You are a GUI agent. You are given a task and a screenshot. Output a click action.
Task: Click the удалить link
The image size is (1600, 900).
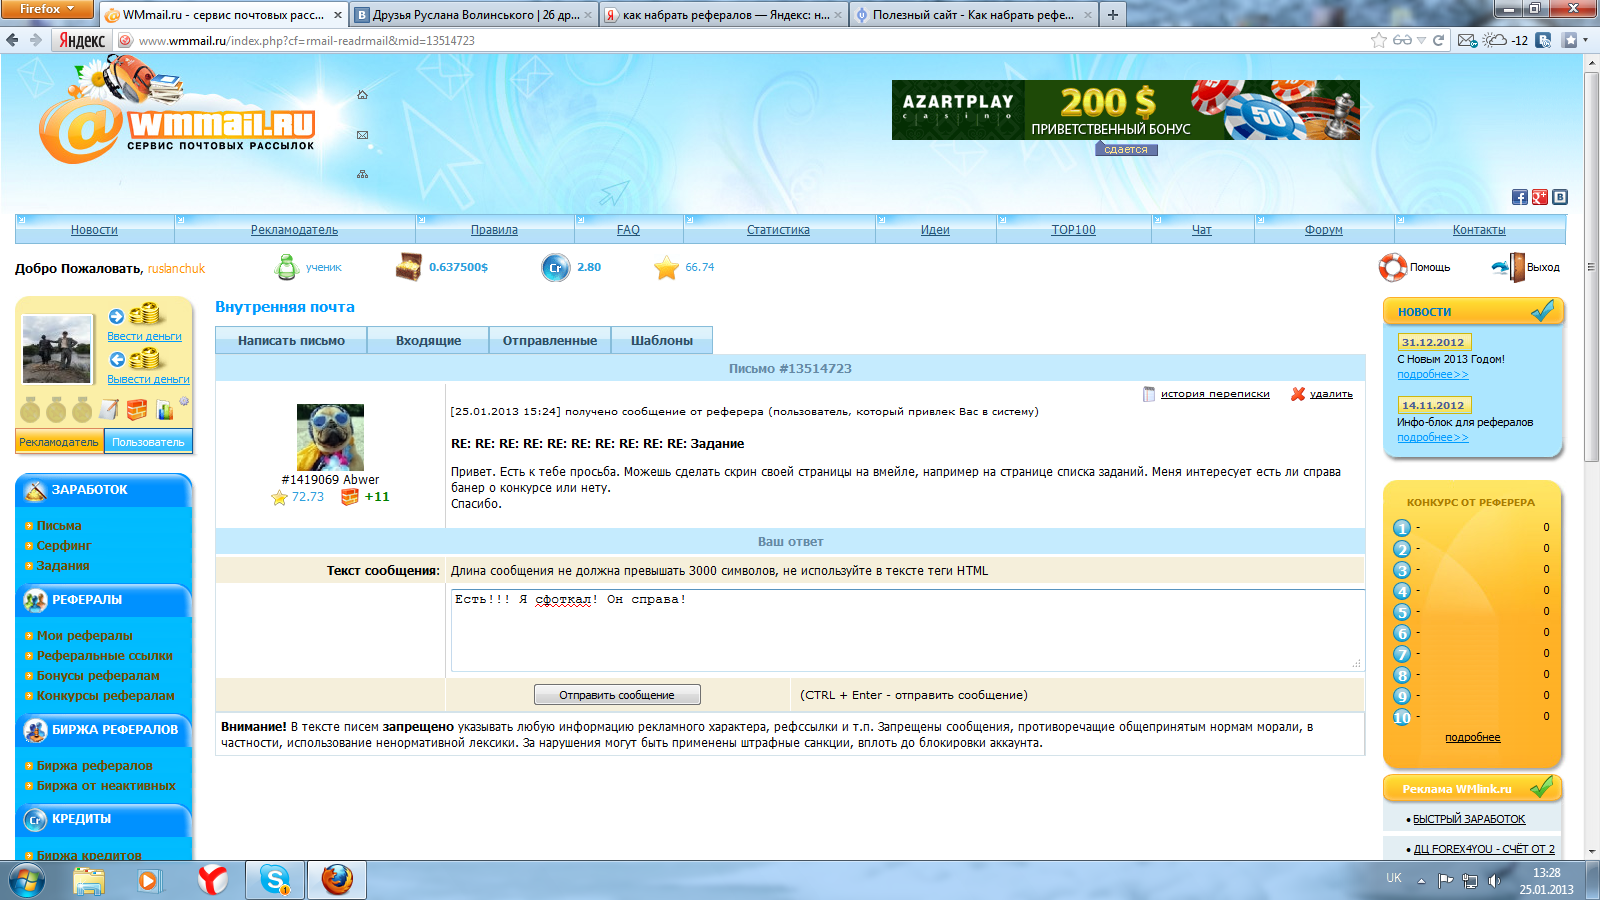point(1331,394)
